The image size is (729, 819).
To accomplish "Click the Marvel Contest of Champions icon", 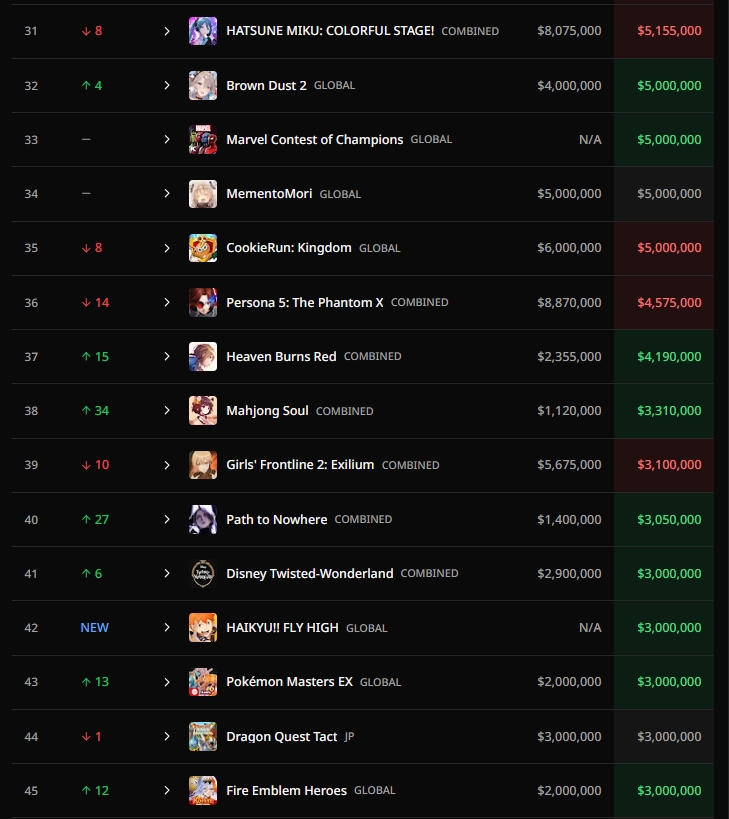I will pos(203,140).
